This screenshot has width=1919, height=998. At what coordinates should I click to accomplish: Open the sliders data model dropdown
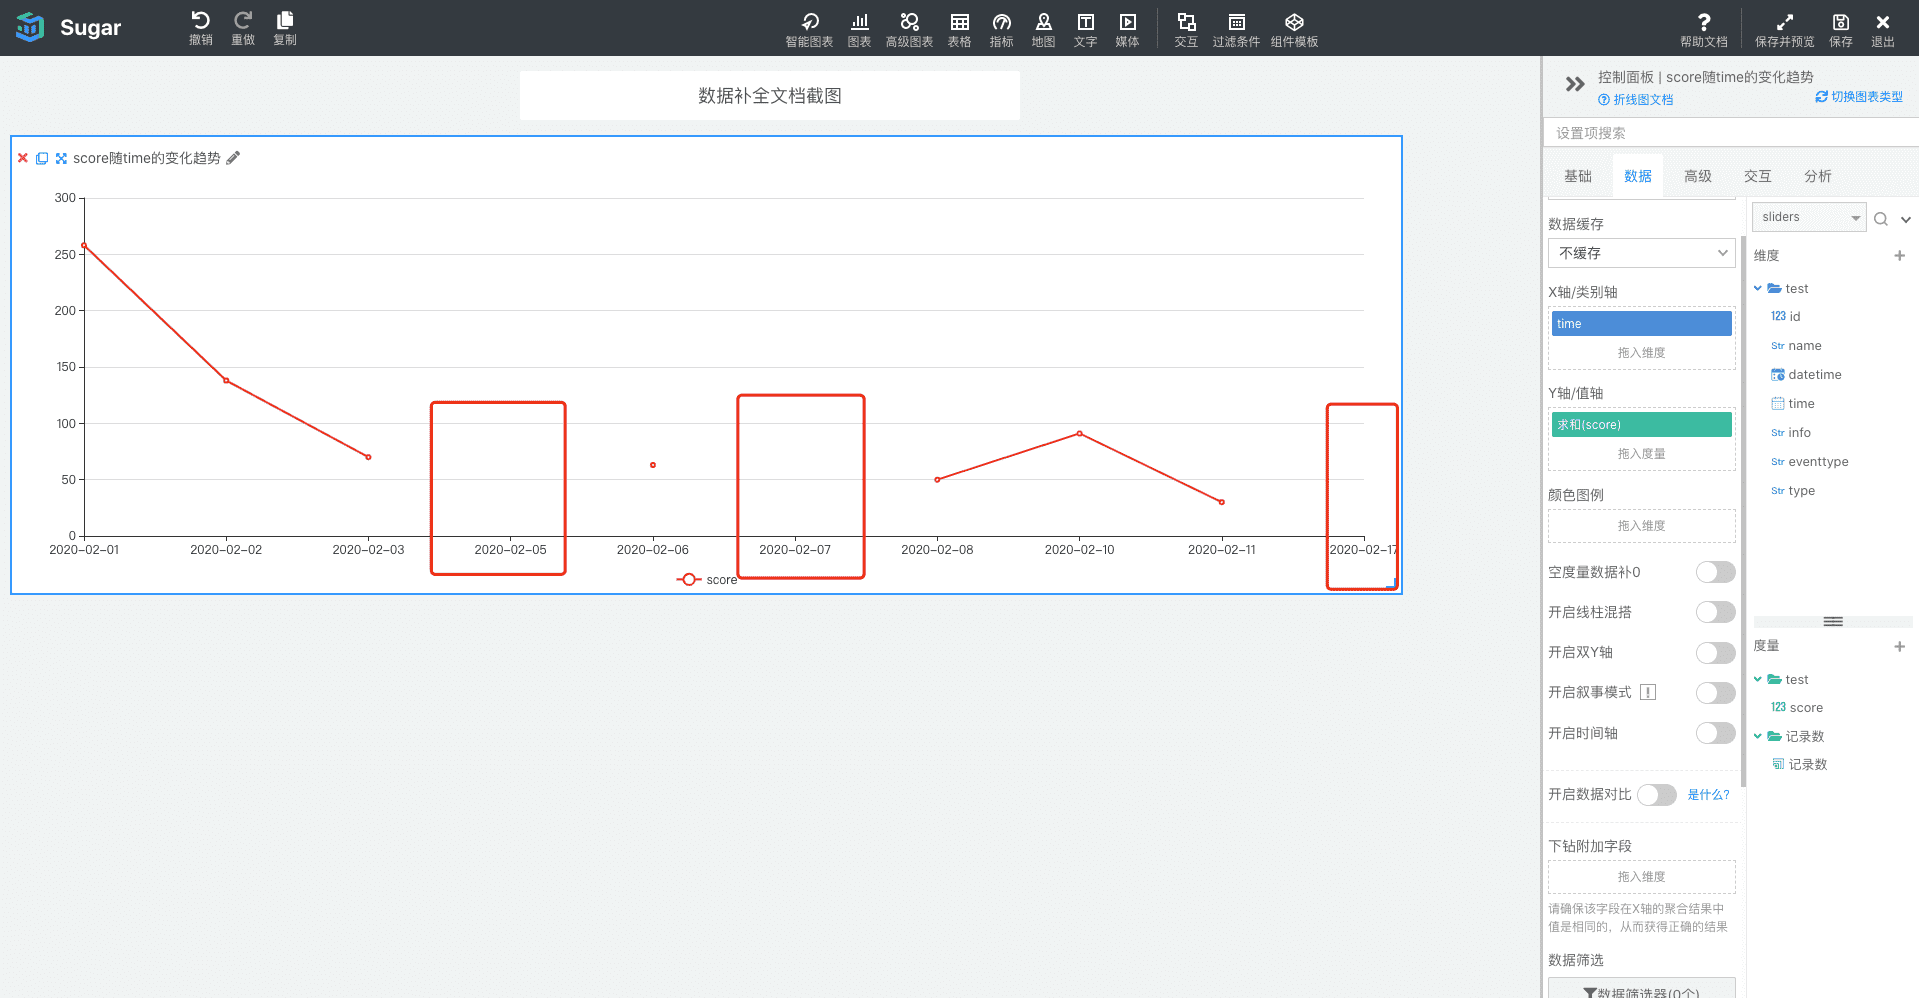click(1809, 217)
